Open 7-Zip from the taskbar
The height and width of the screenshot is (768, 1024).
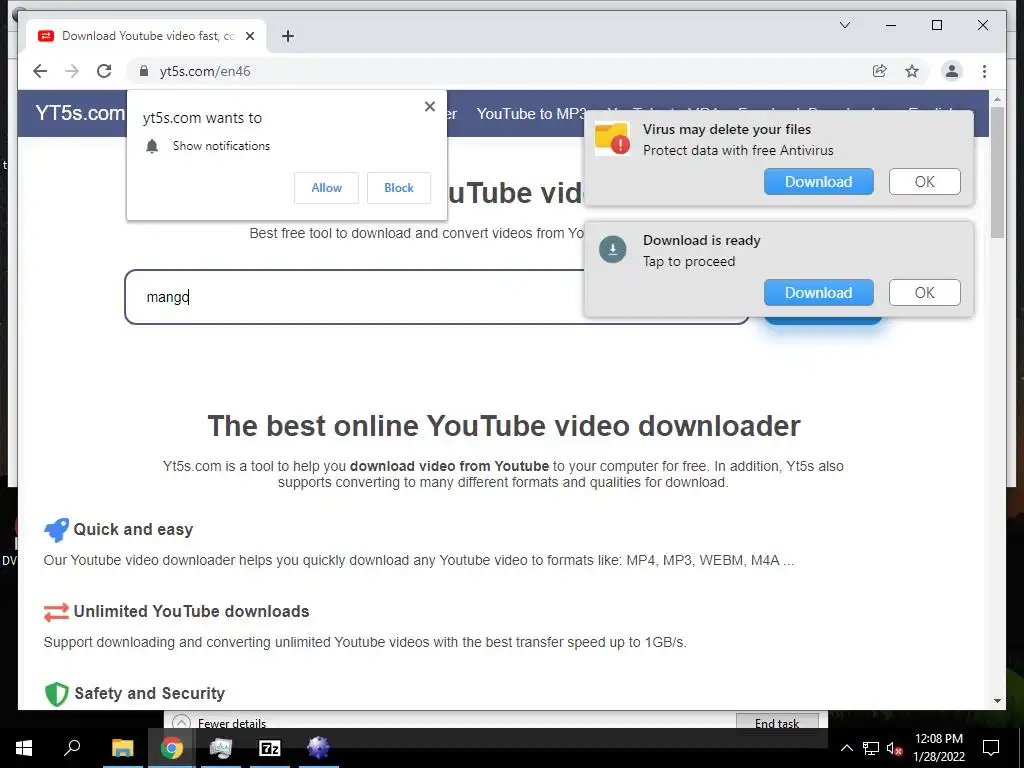pyautogui.click(x=270, y=748)
